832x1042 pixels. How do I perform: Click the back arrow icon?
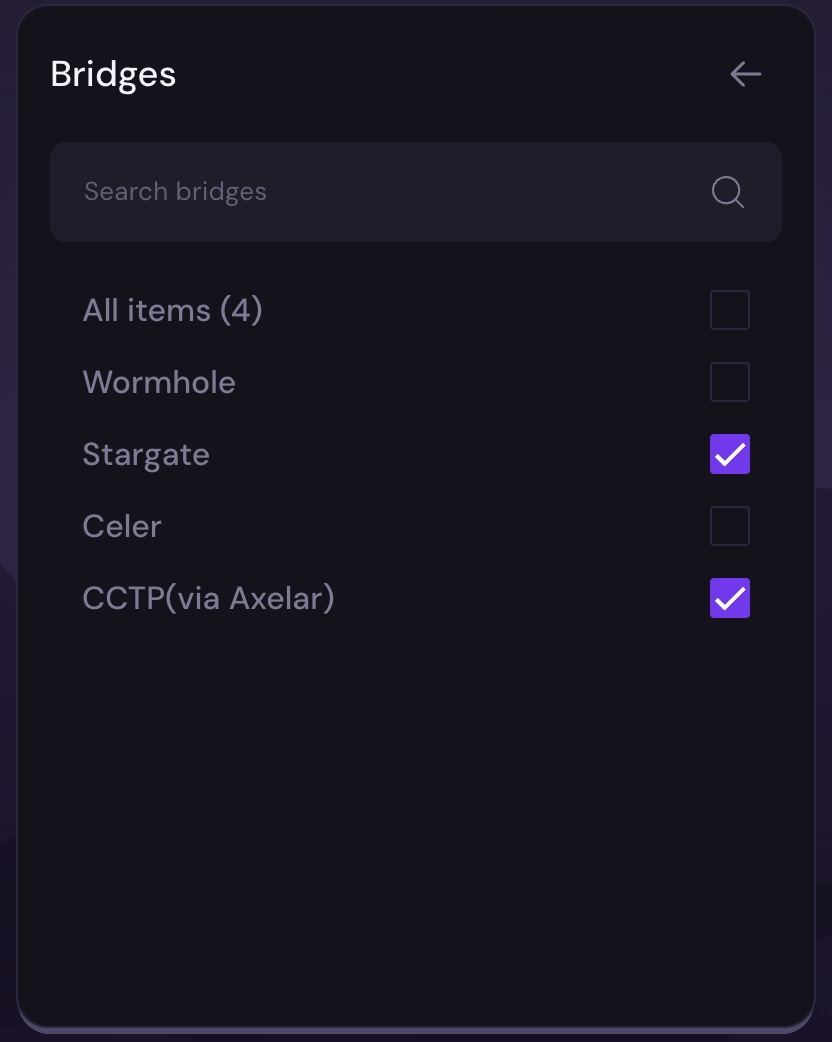[745, 74]
